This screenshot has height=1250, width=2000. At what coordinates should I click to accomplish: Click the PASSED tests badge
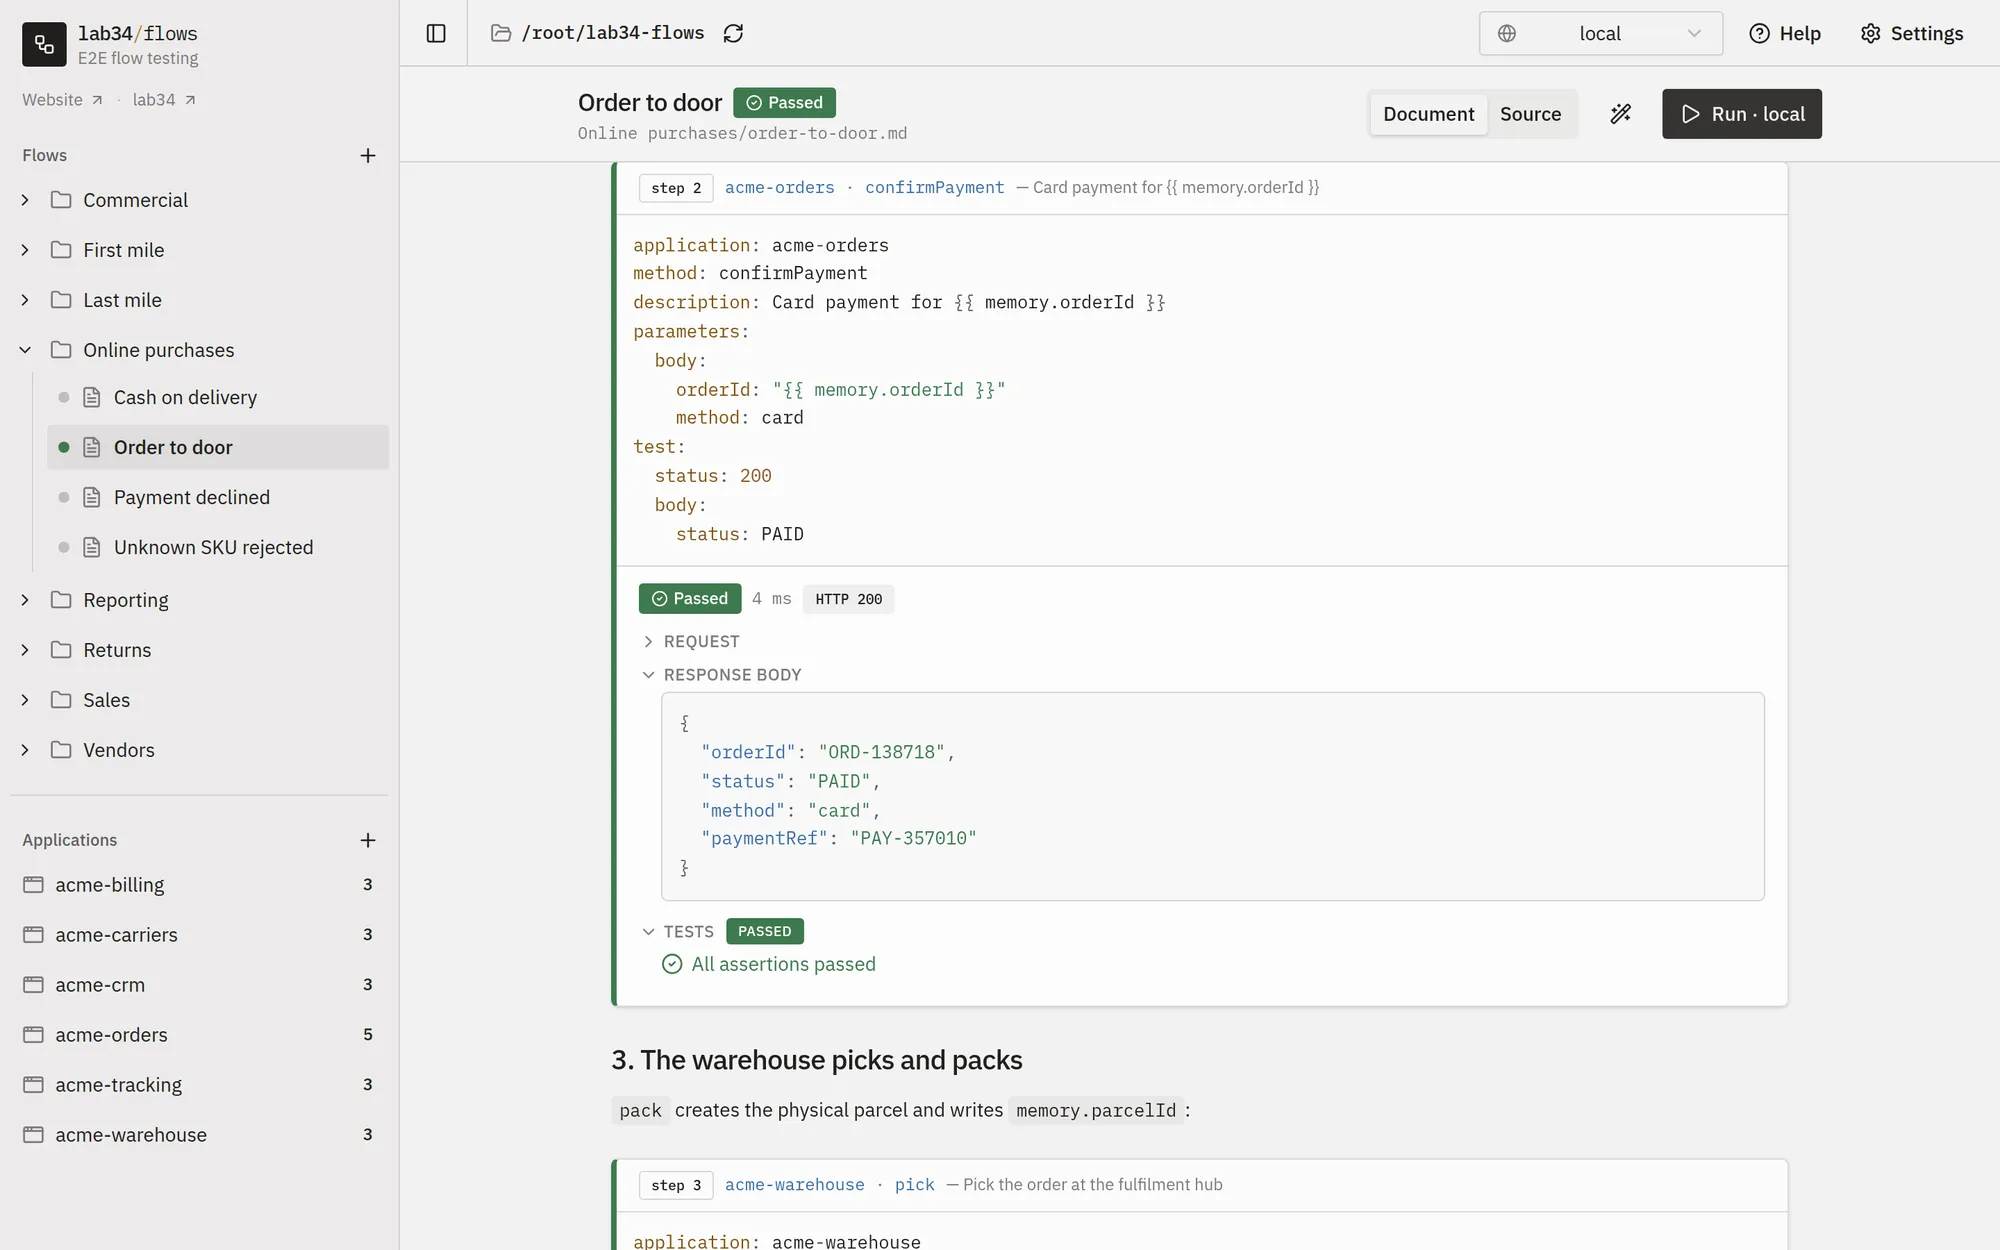click(765, 931)
